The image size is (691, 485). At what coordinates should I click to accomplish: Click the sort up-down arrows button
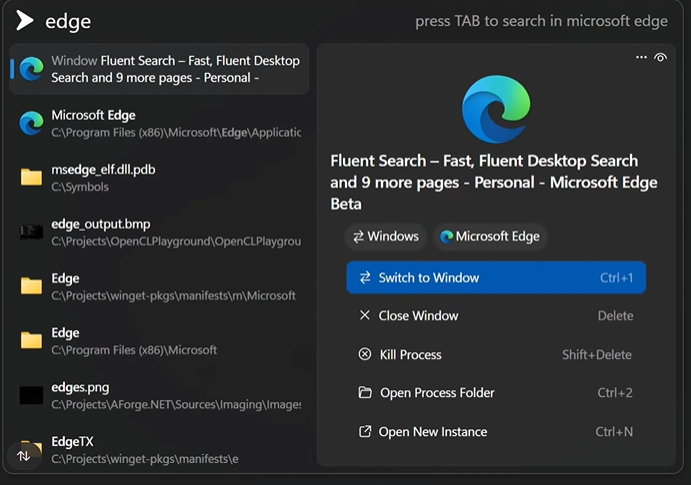[23, 456]
